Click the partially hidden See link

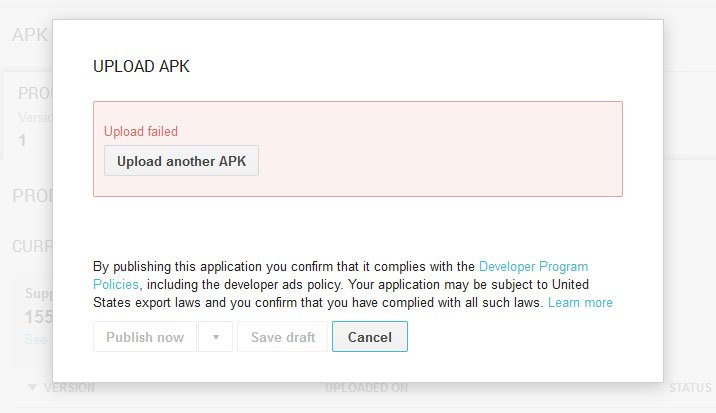click(x=36, y=339)
